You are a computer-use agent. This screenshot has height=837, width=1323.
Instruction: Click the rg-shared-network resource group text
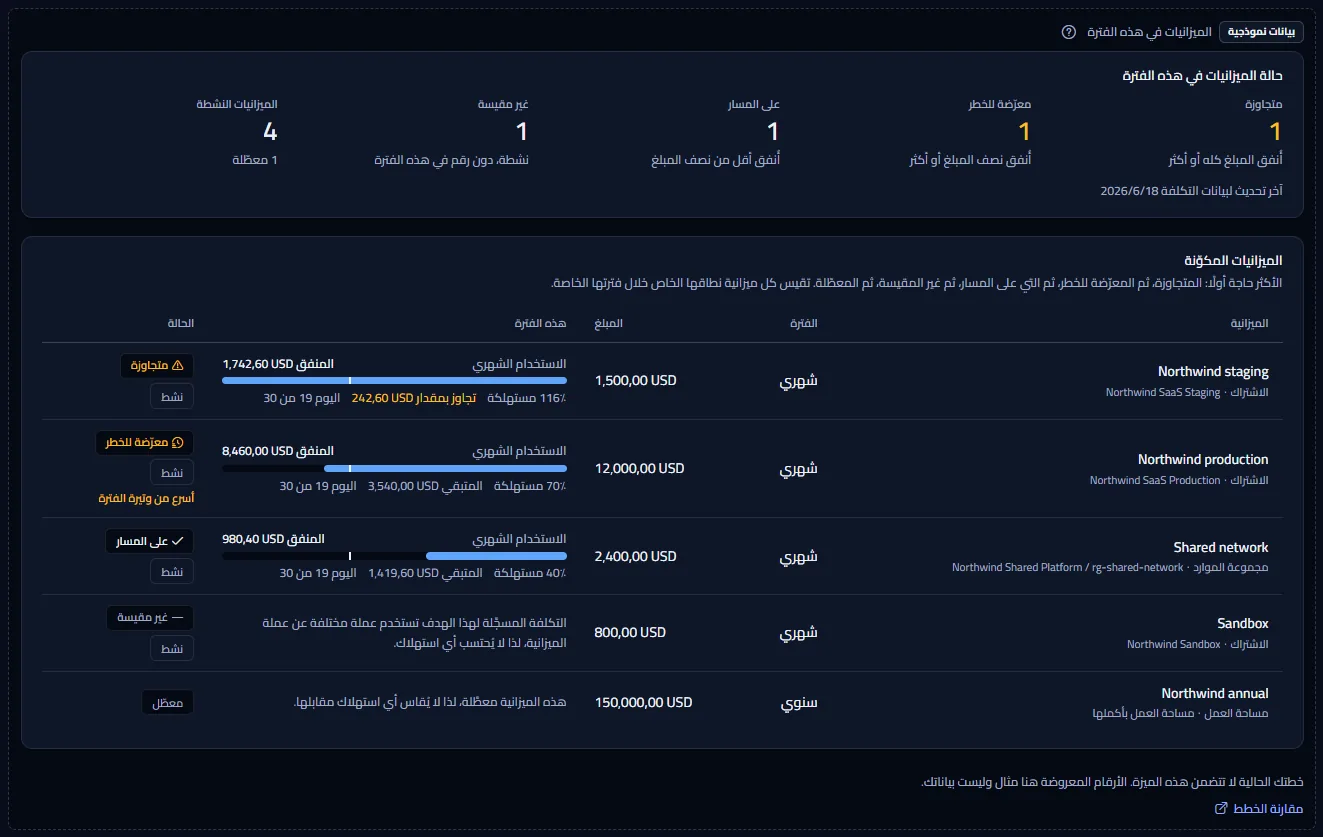click(x=1137, y=569)
